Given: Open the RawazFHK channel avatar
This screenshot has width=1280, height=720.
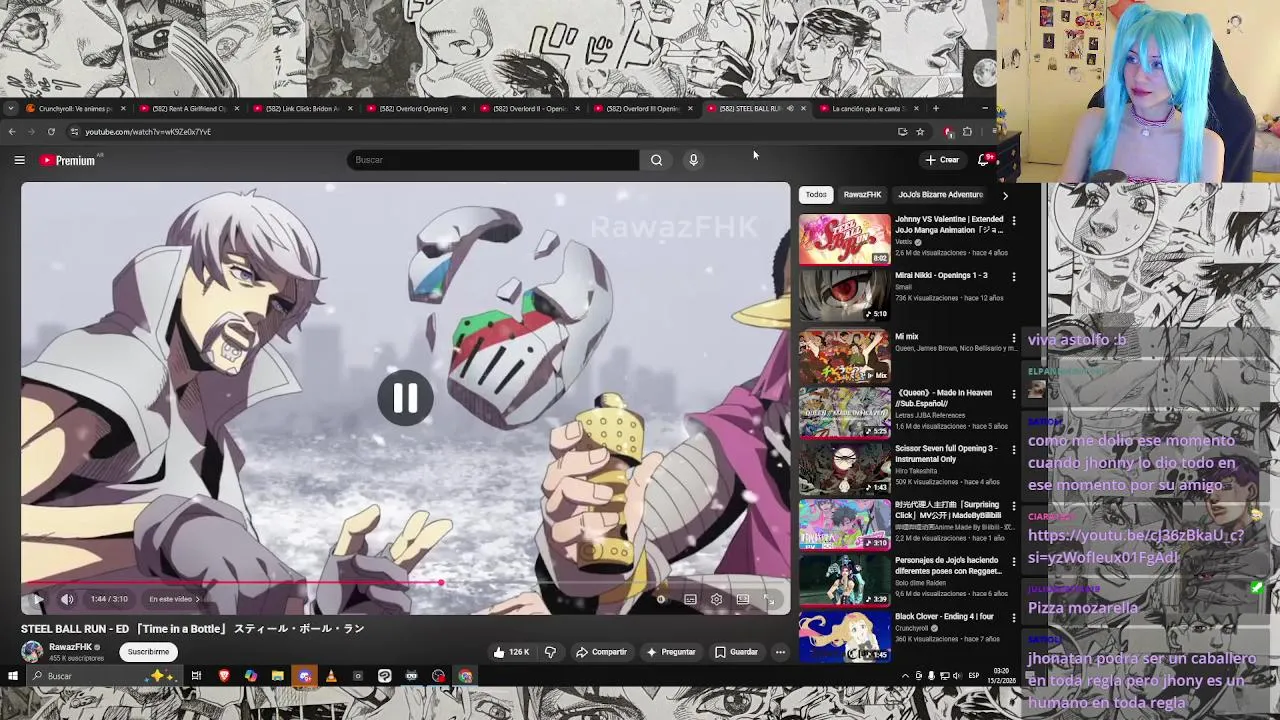Looking at the screenshot, I should pos(32,652).
